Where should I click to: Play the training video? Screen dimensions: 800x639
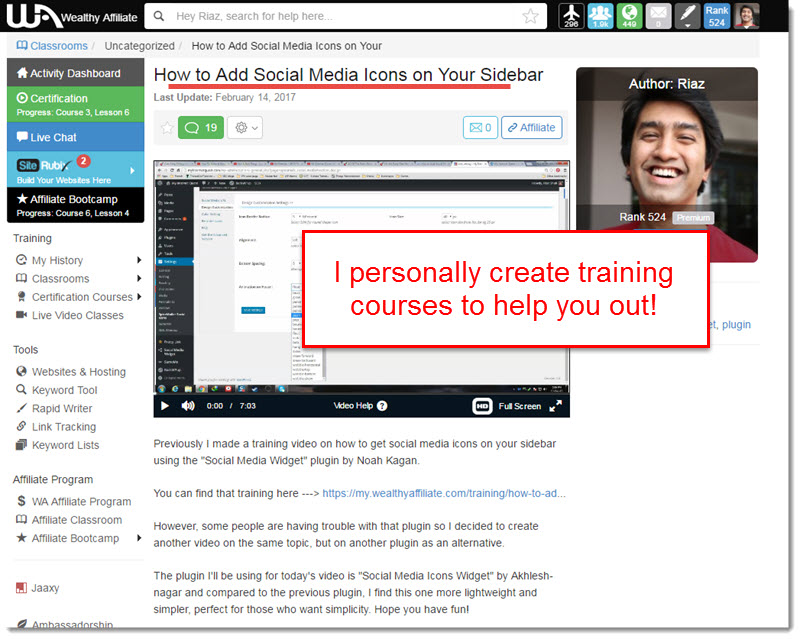(165, 406)
